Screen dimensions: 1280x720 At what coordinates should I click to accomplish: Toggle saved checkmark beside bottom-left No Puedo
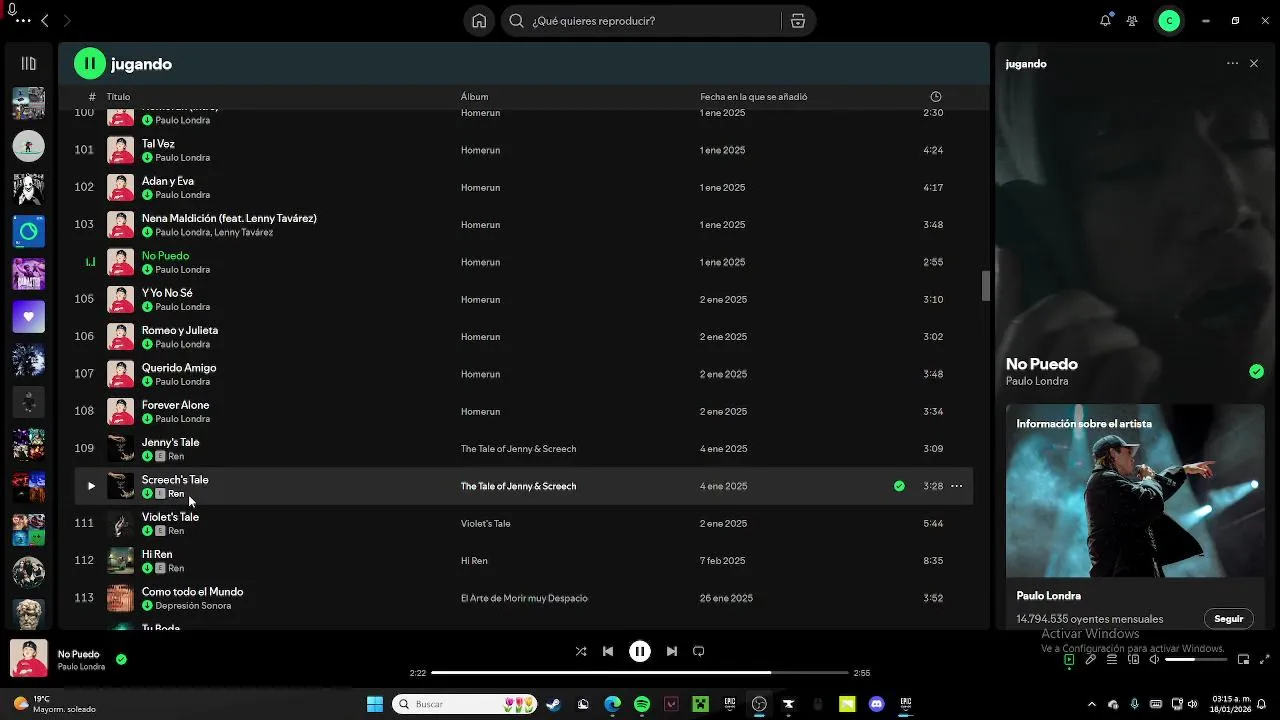[121, 659]
